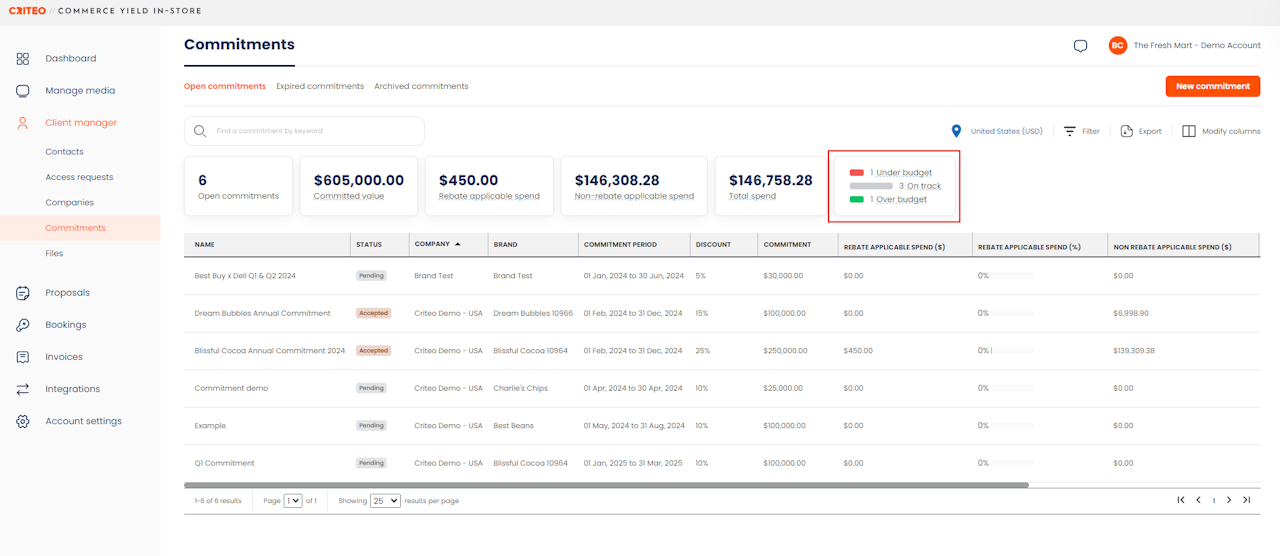Click the Manage media icon

23,91
